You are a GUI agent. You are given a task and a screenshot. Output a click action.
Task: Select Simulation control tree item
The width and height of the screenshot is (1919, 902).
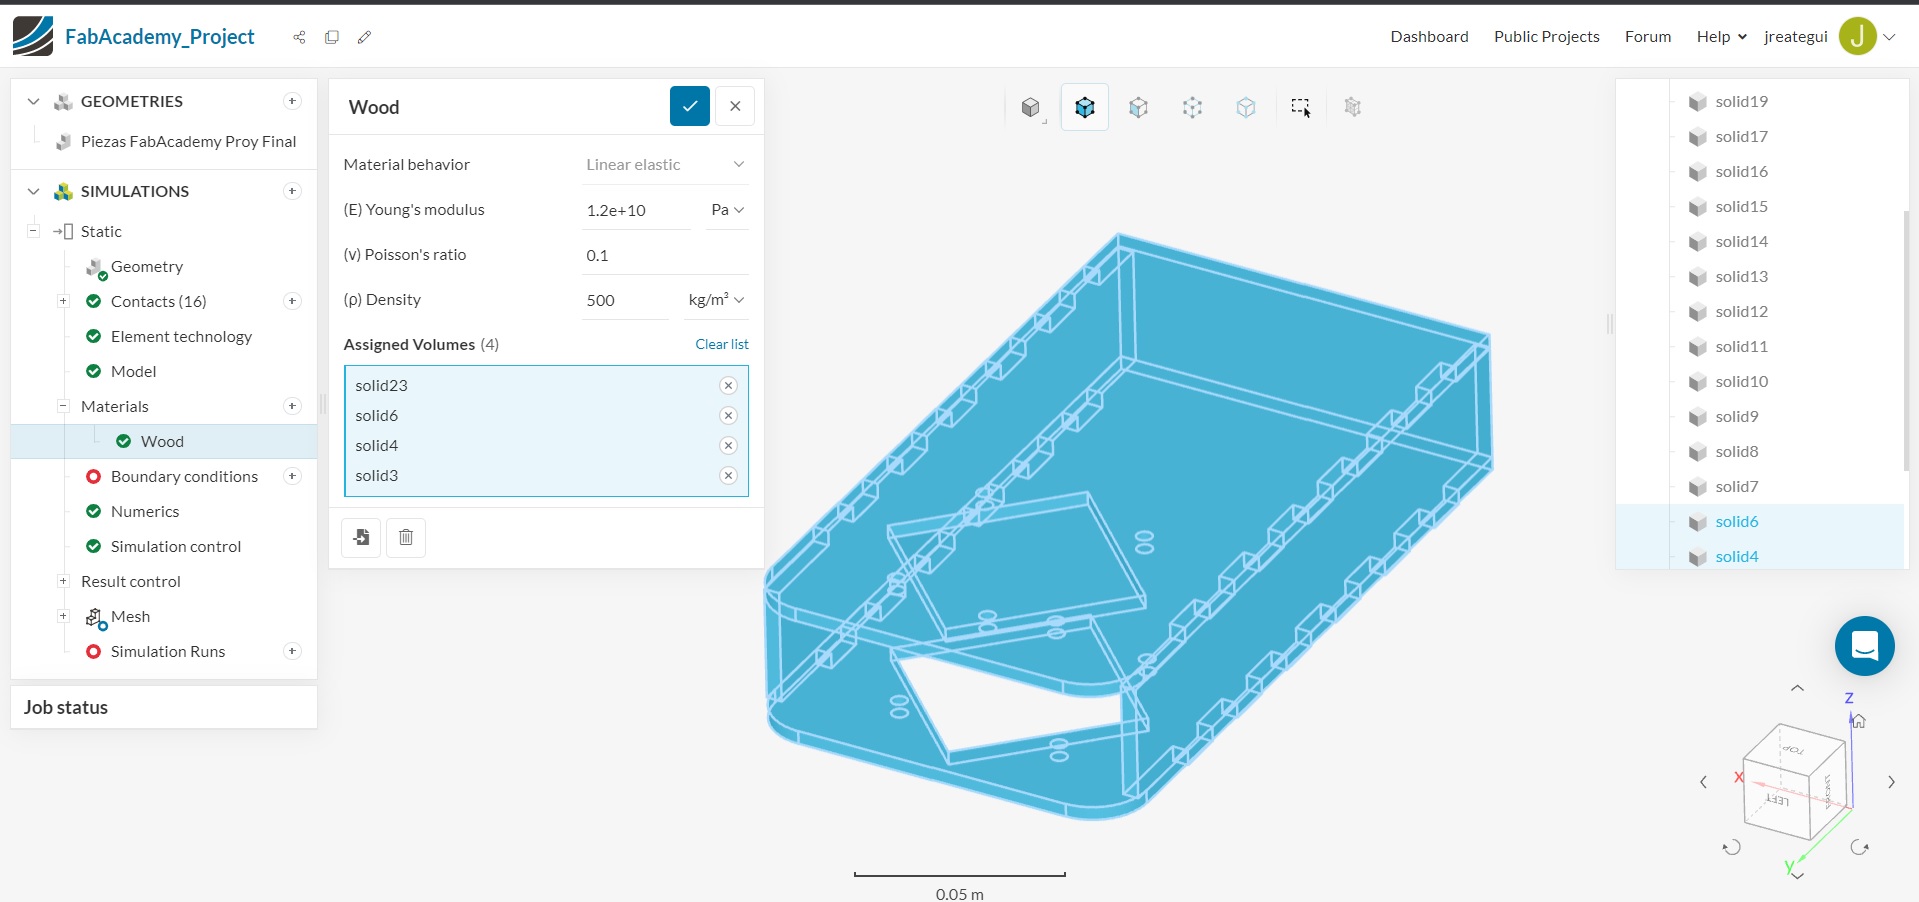[x=176, y=546]
